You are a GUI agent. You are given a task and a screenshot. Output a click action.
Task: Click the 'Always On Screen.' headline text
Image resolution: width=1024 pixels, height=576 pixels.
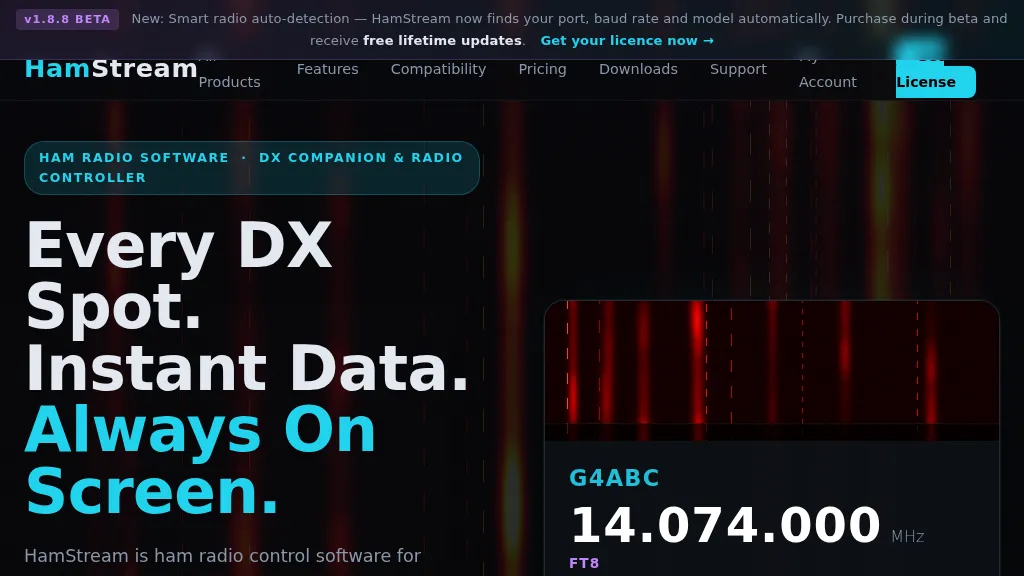coord(200,460)
